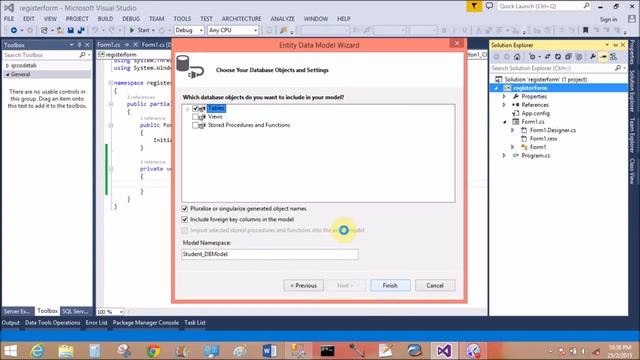
Task: Open the PROJECT menu
Action: 77,19
